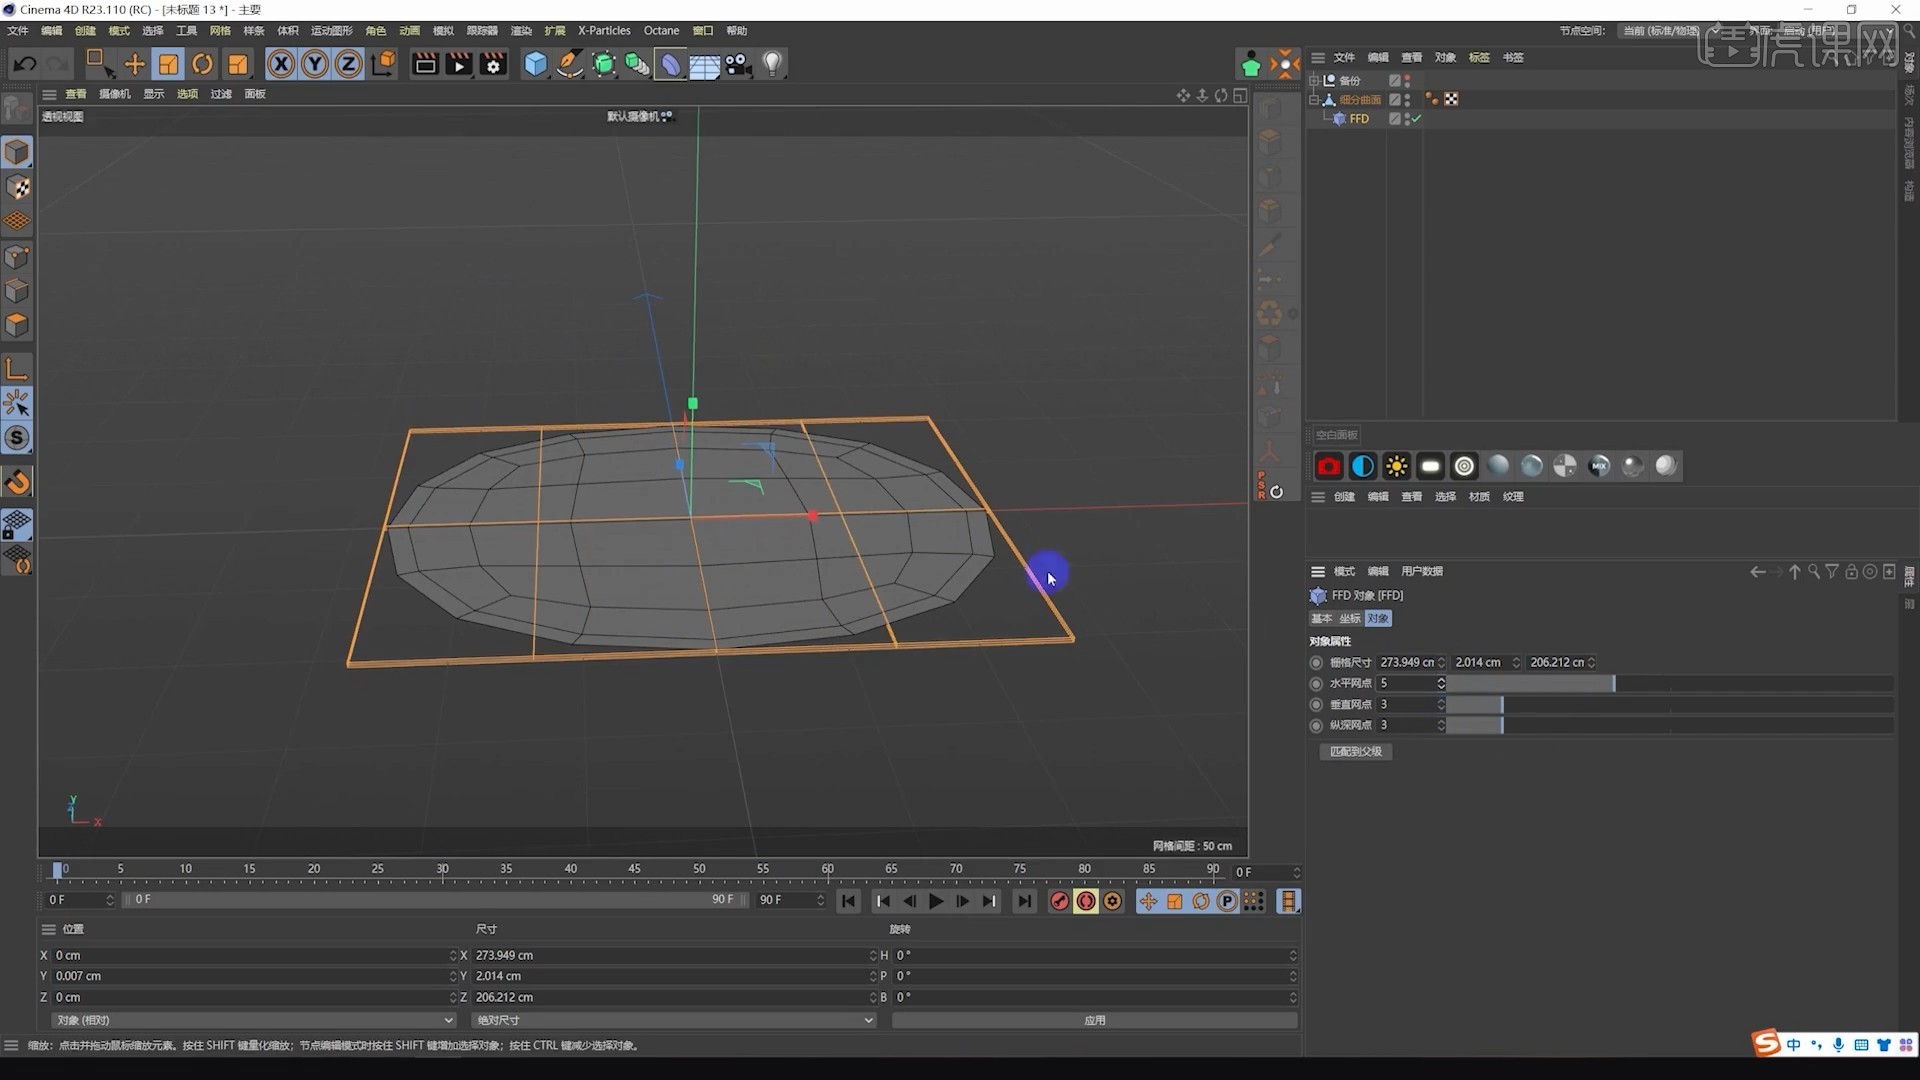Select the Rotate tool in the toolbar
1920x1080 pixels.
click(202, 63)
